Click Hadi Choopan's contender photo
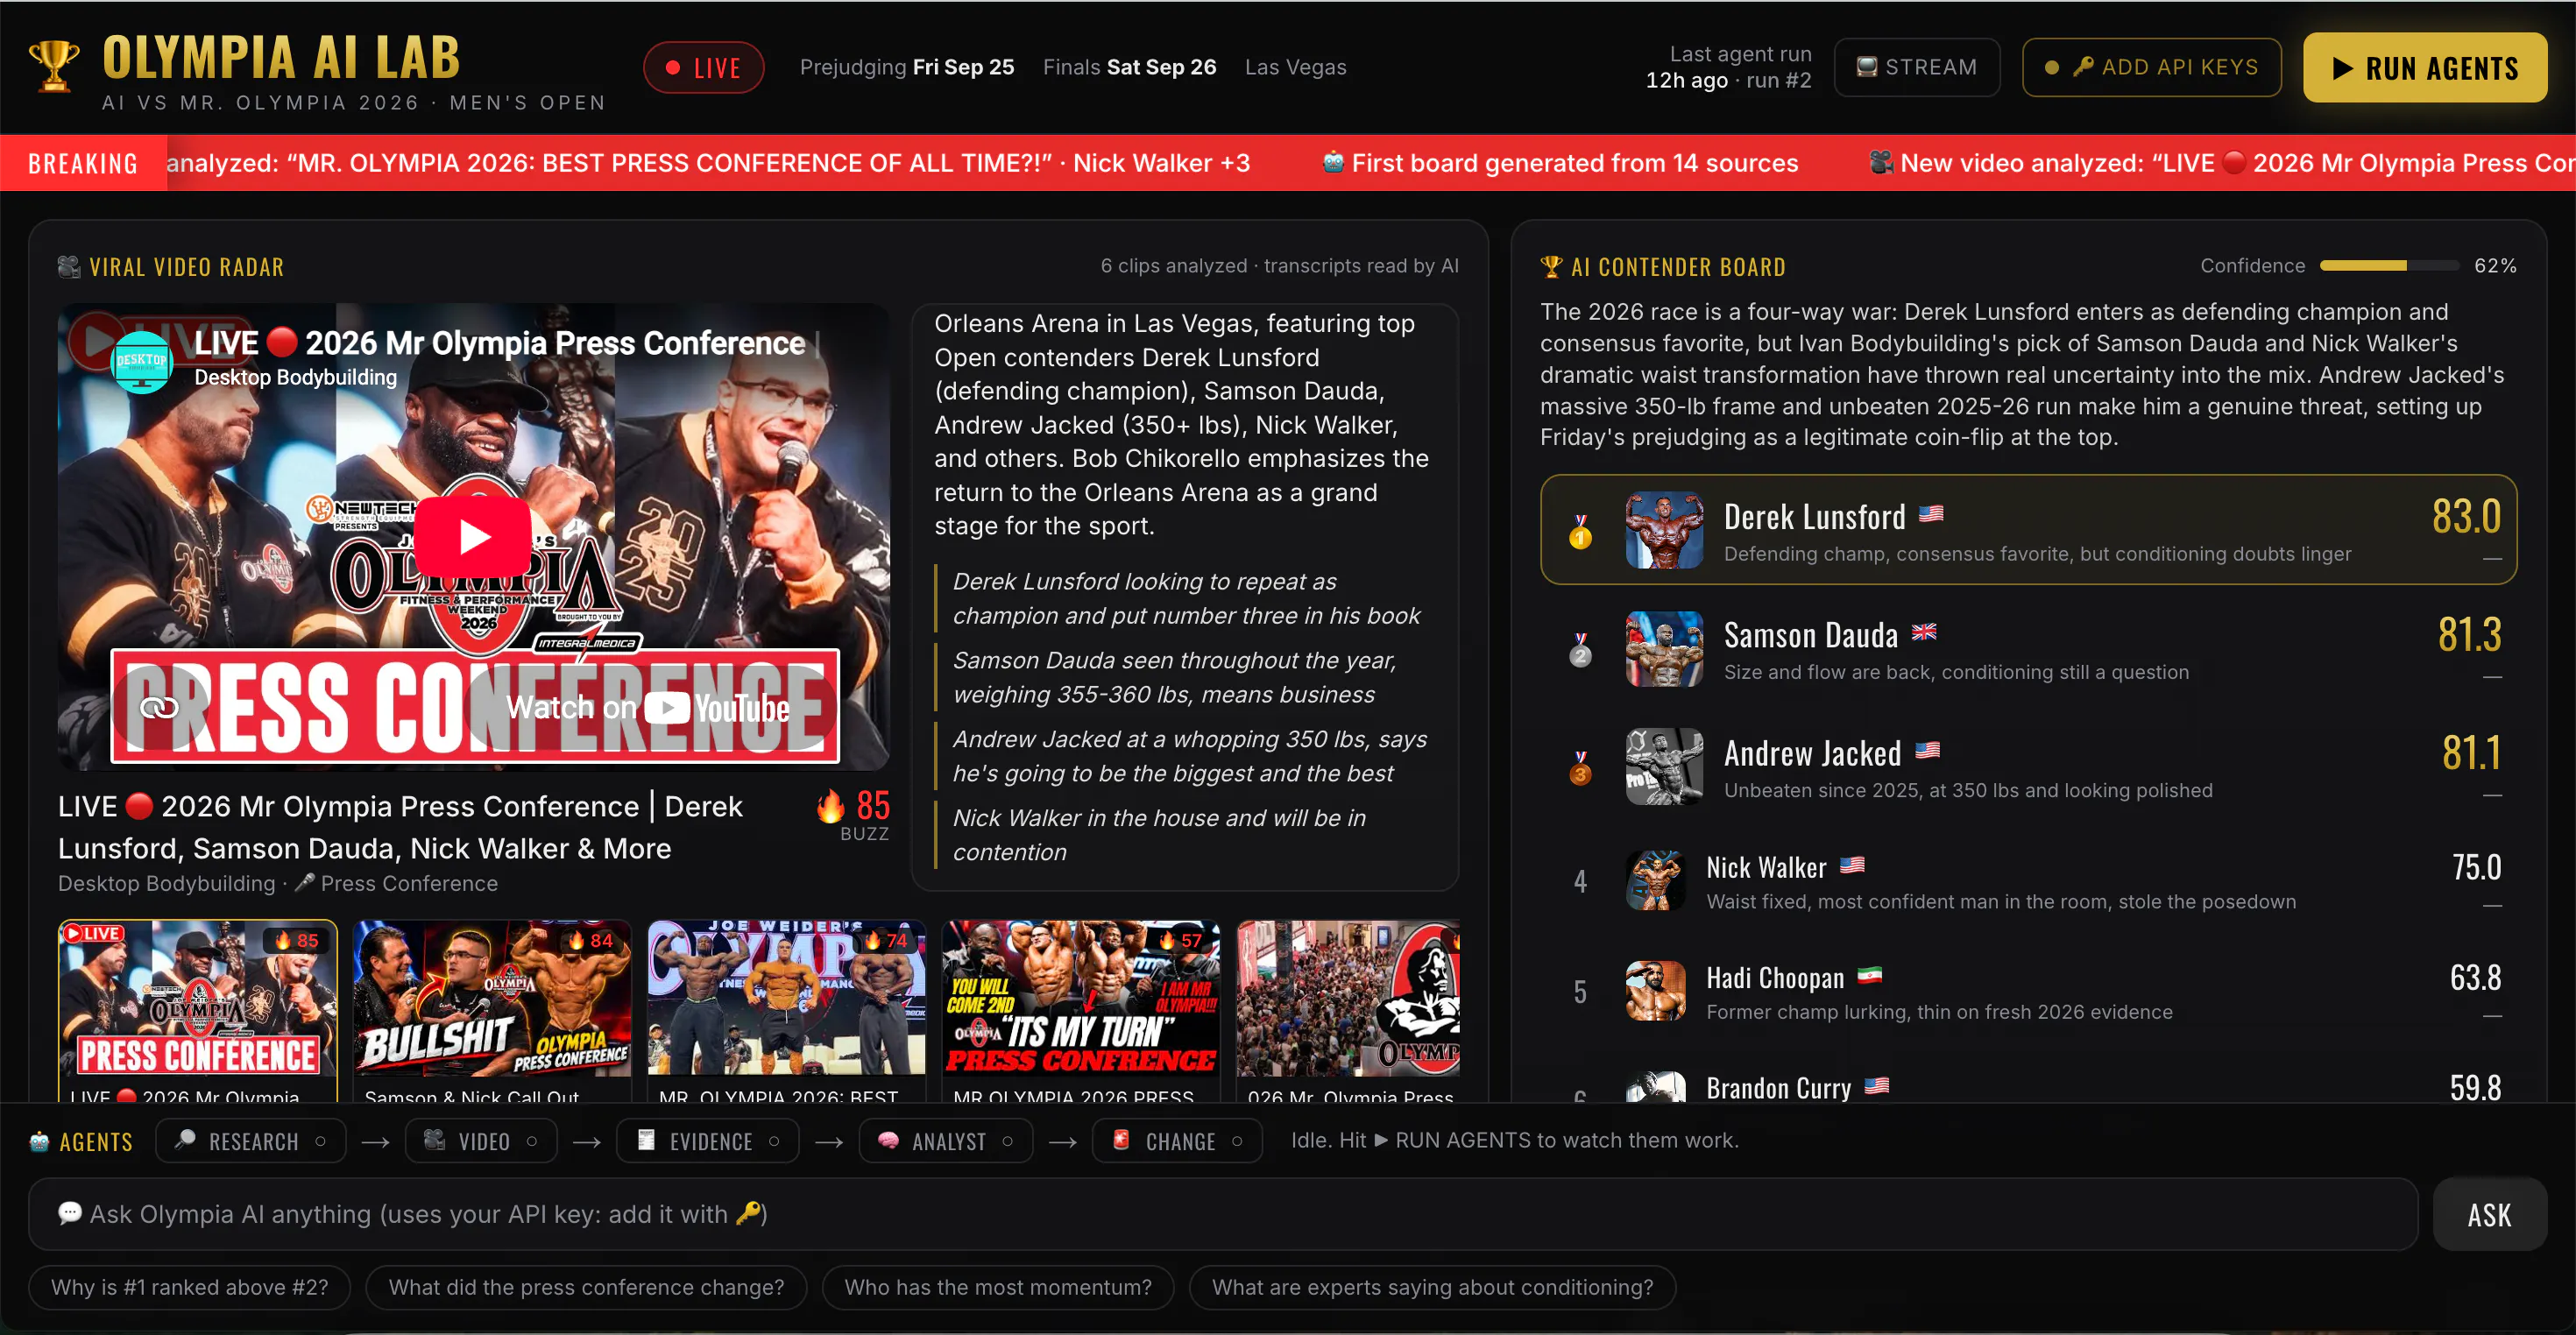2576x1335 pixels. (x=1656, y=990)
